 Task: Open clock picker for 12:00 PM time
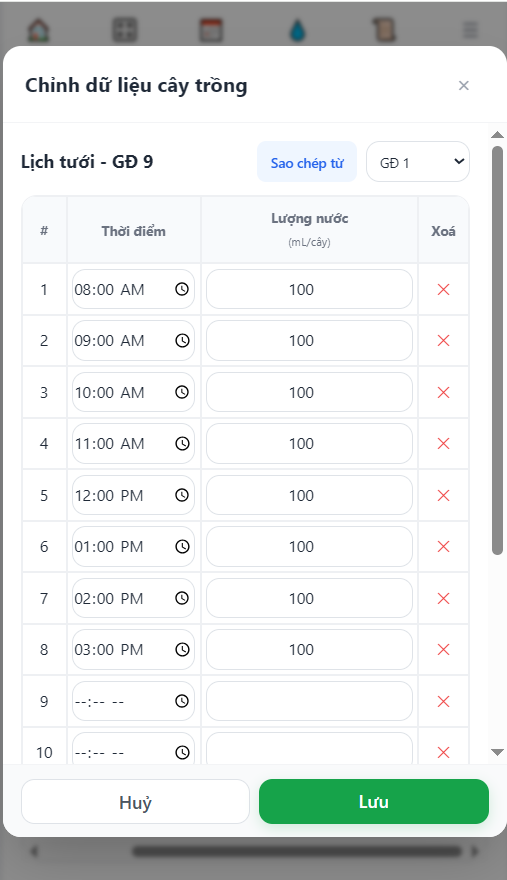pyautogui.click(x=182, y=495)
